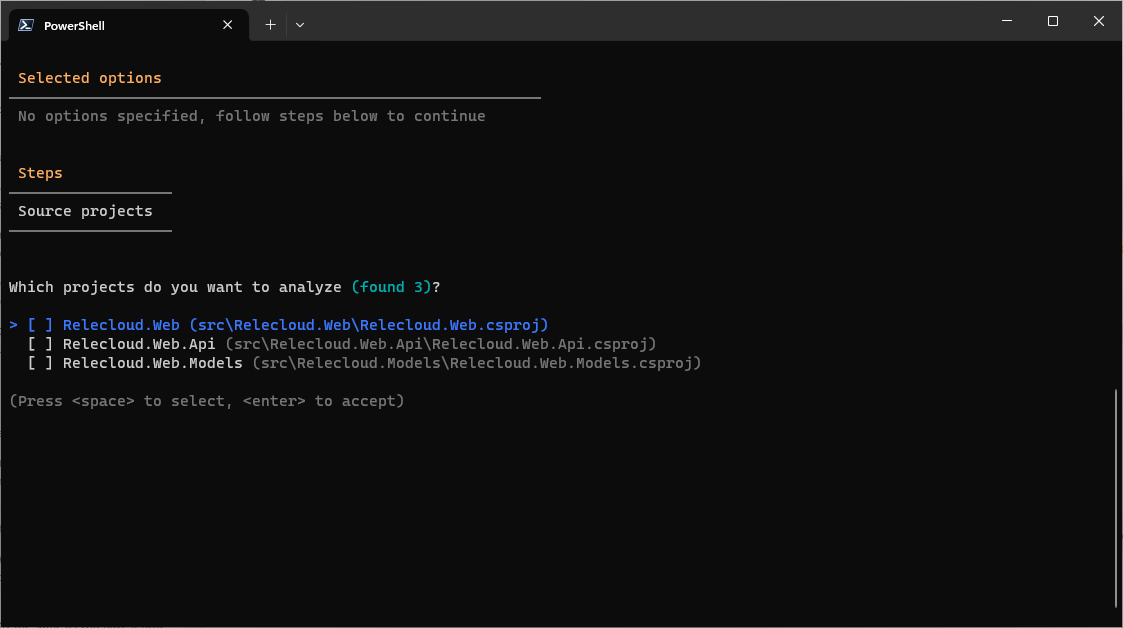Check the Relecloud.Web project checkbox
This screenshot has height=628, width=1123.
click(38, 324)
